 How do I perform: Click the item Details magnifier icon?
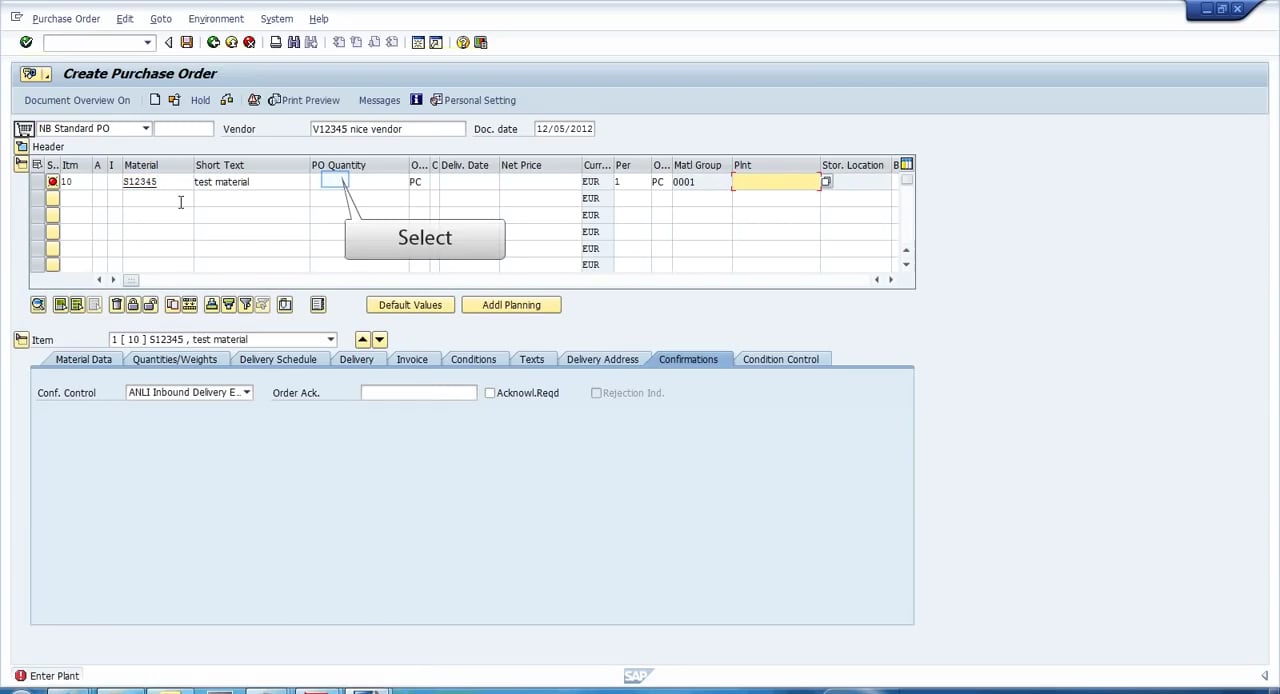[38, 305]
